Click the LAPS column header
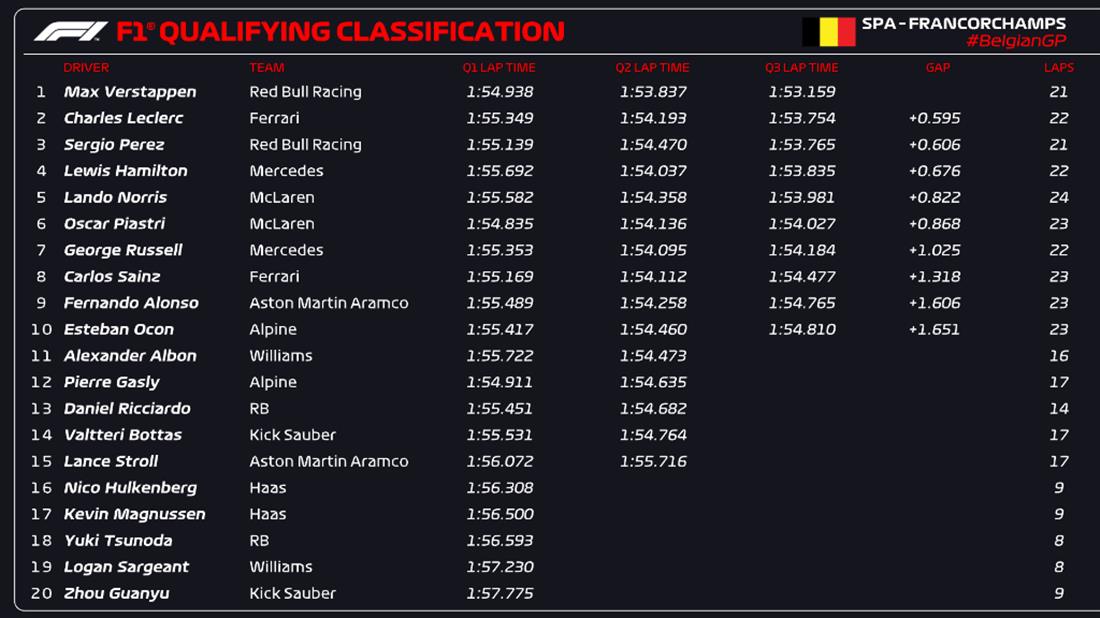The width and height of the screenshot is (1100, 618). (1059, 68)
